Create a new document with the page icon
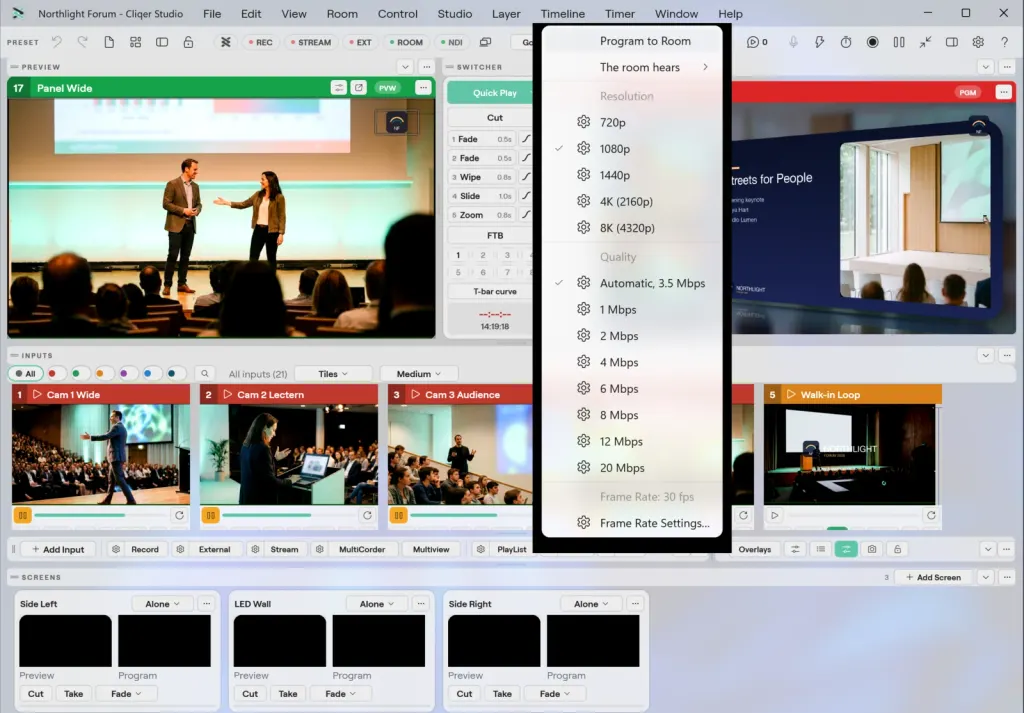Screen dimensions: 1024x713 pyautogui.click(x=109, y=42)
